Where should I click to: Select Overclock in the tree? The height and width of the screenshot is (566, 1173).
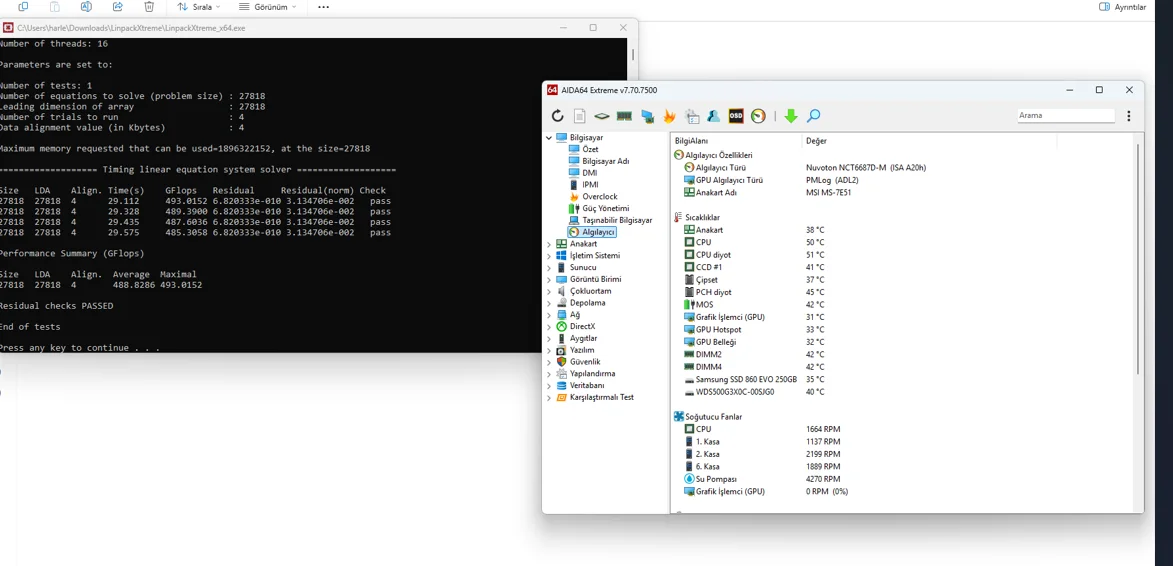[x=599, y=197]
